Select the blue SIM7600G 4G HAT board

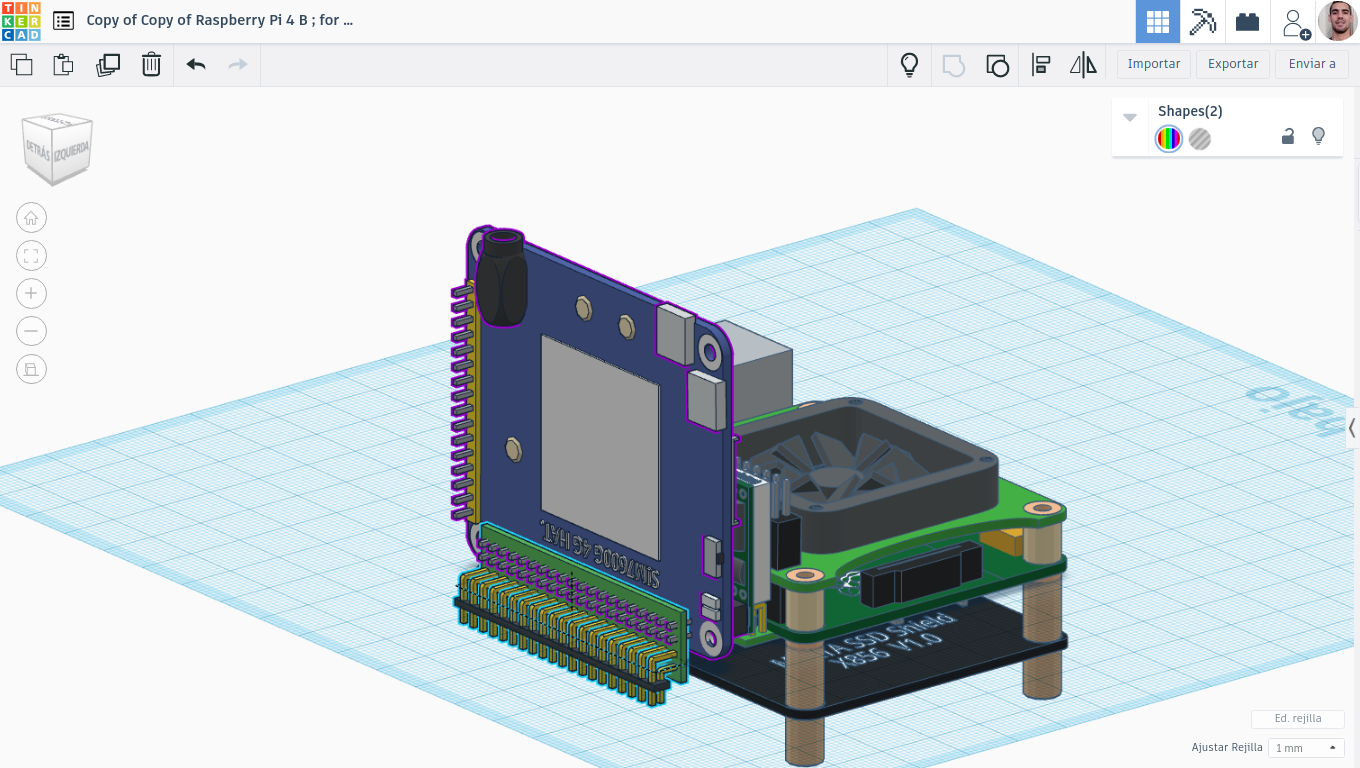point(600,440)
